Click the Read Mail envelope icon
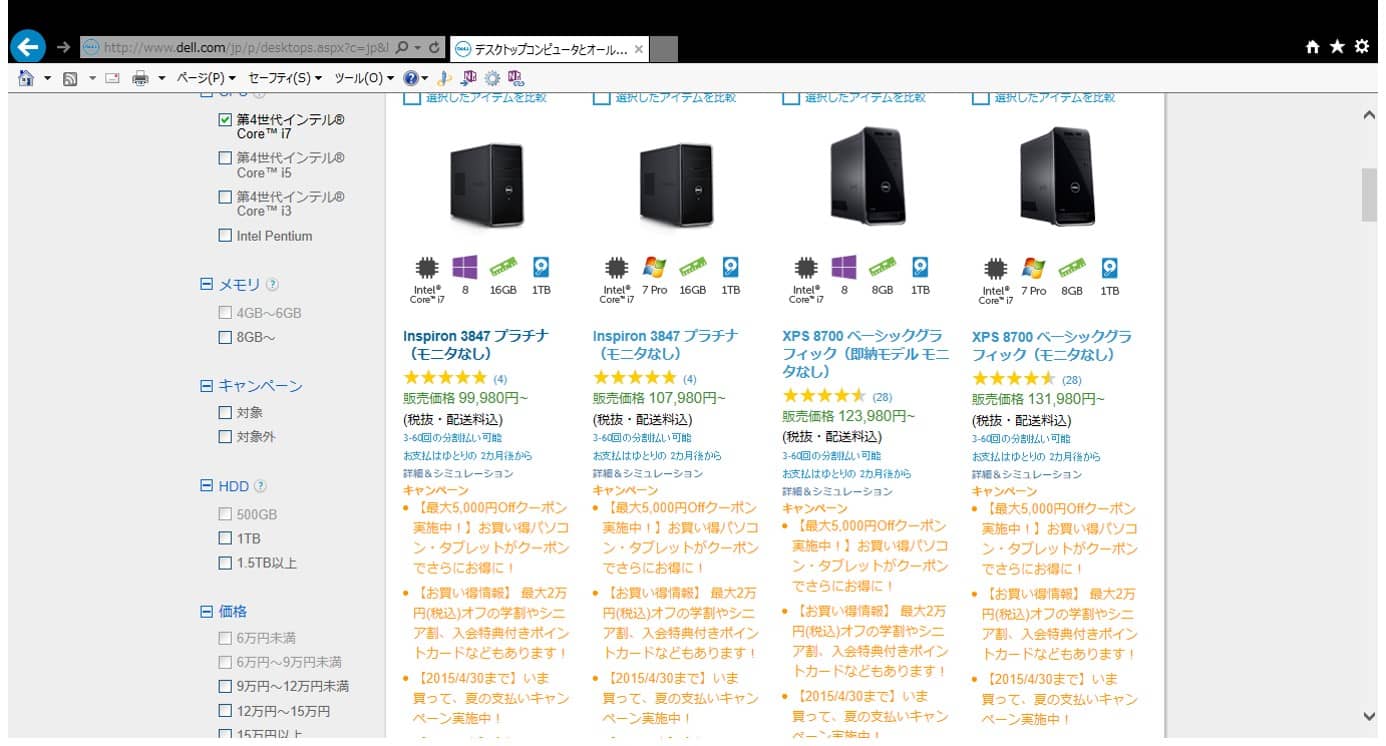 click(112, 78)
